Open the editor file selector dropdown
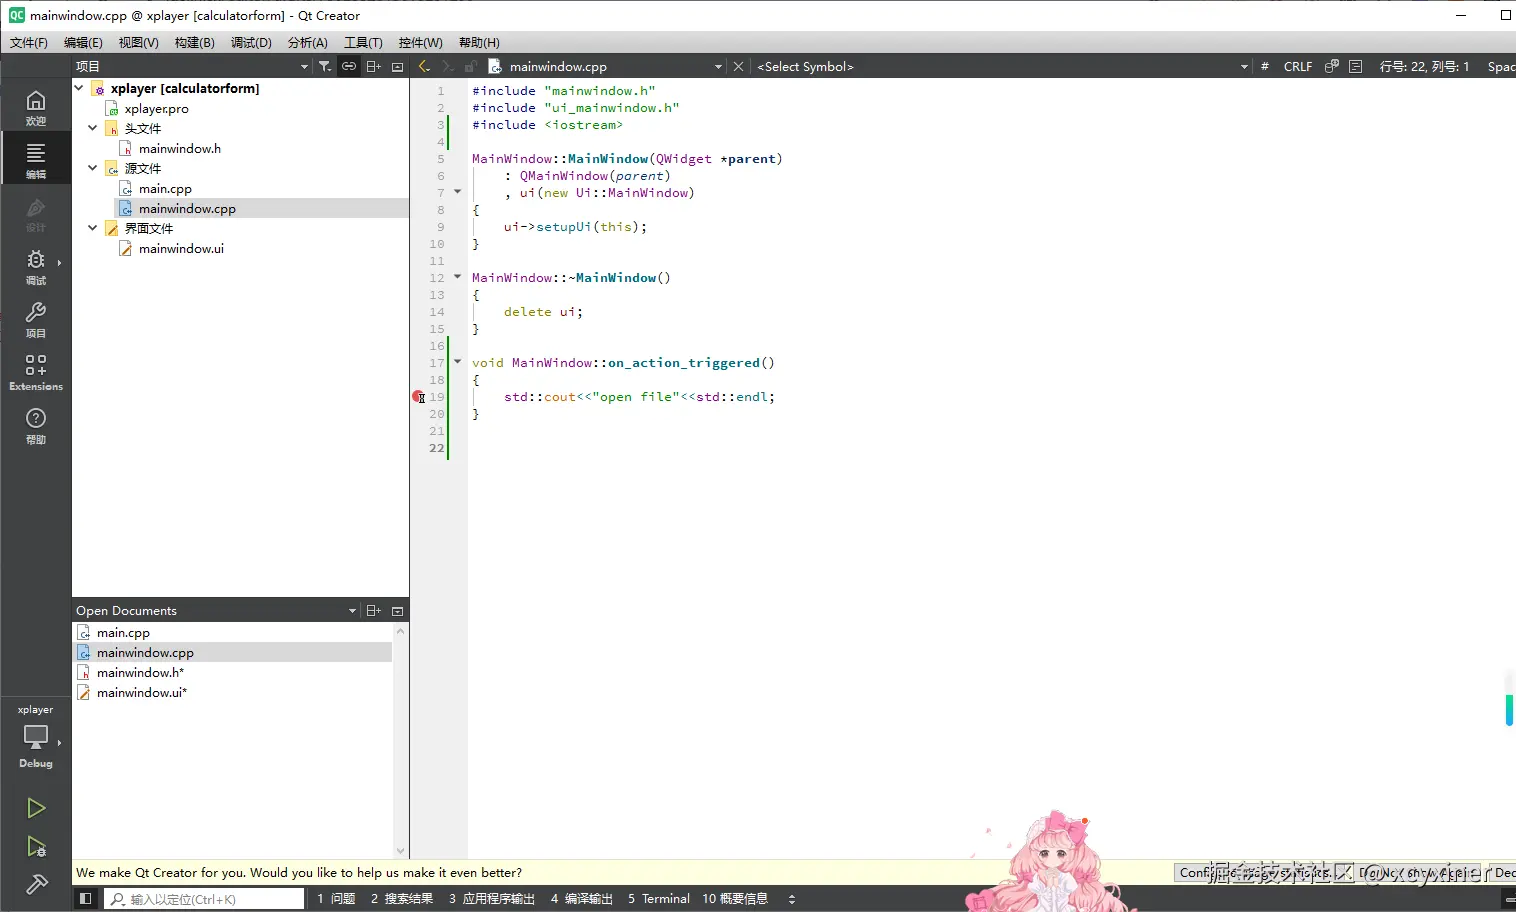This screenshot has width=1516, height=912. click(x=717, y=66)
